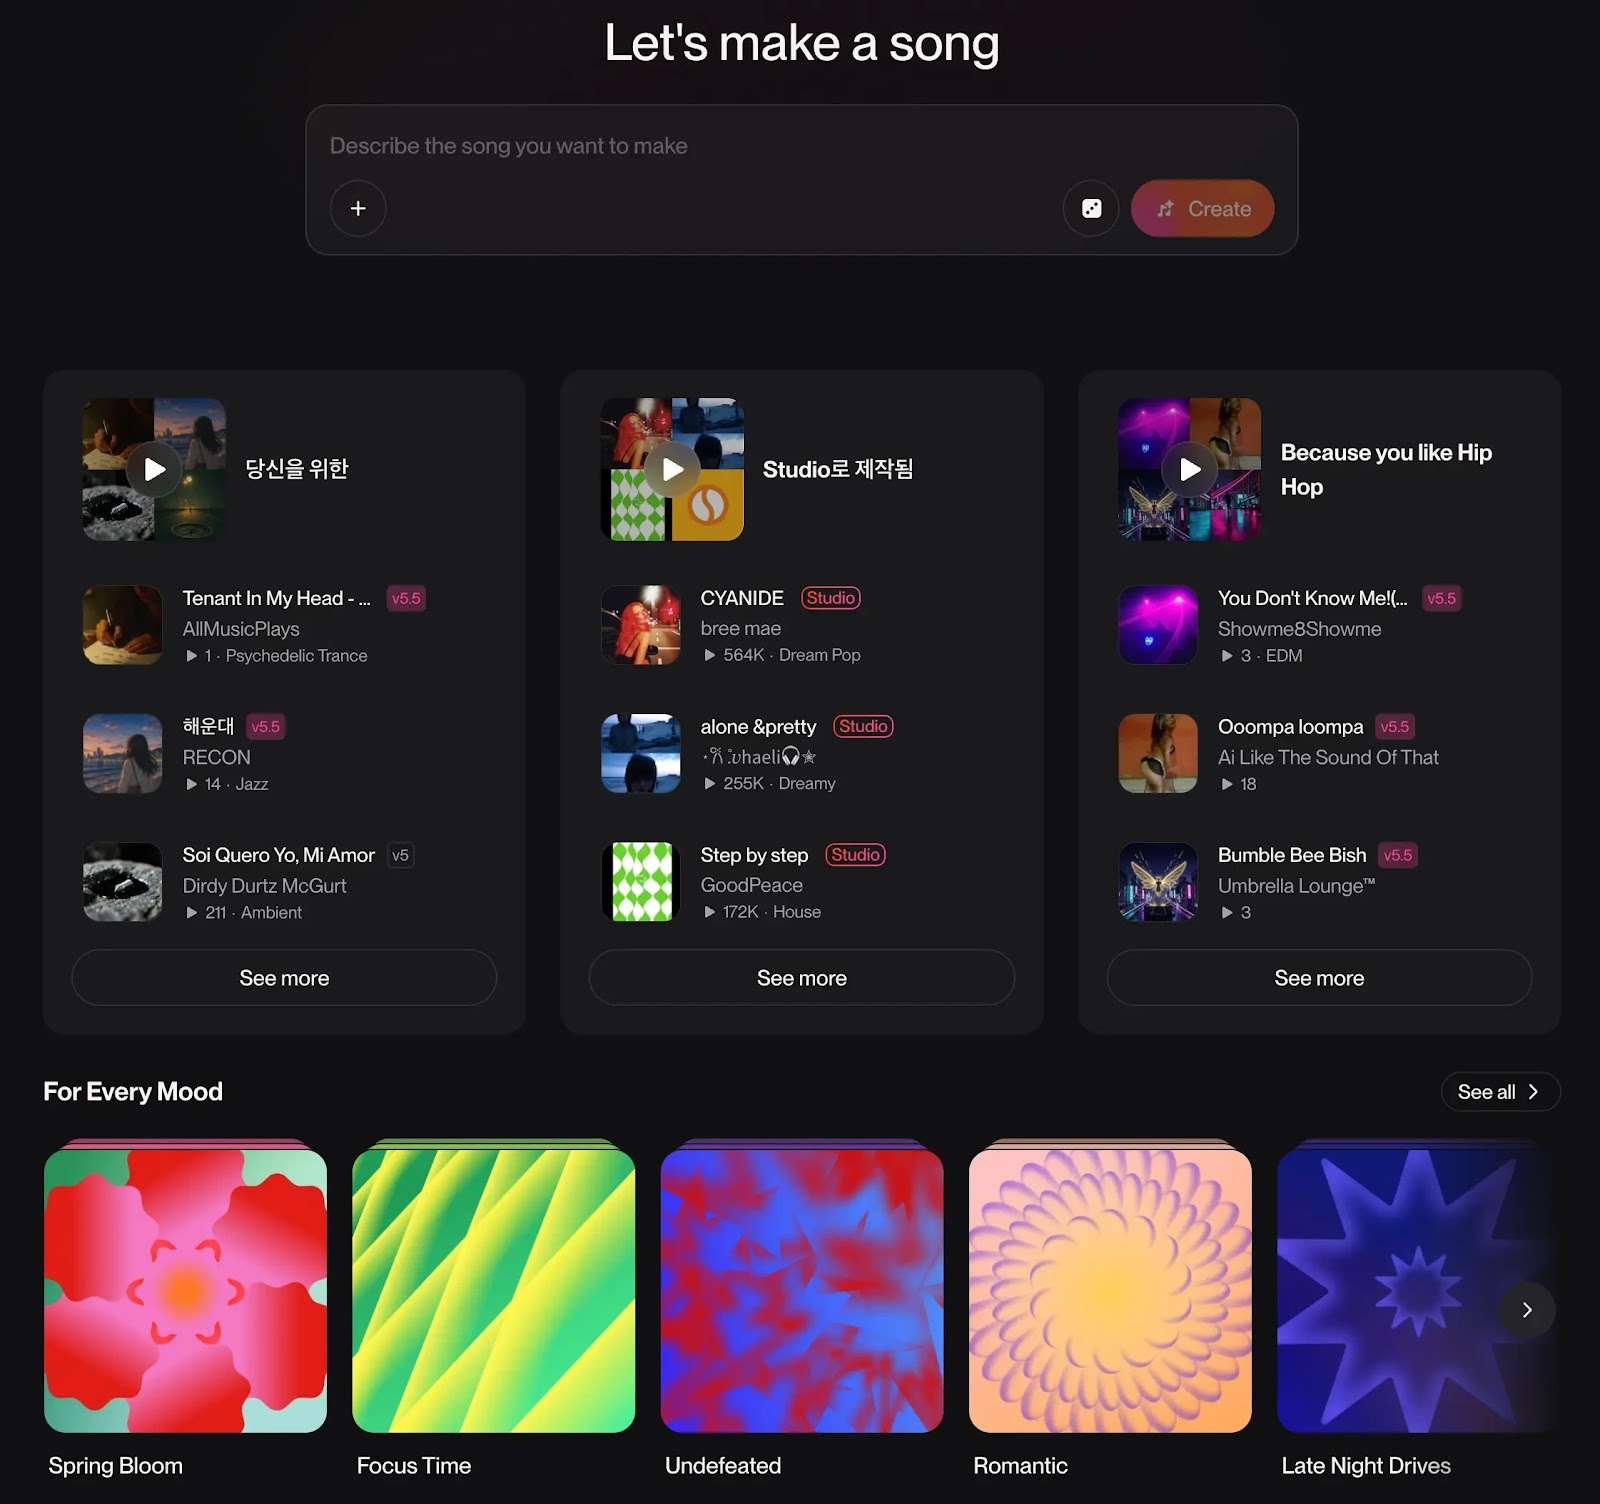Open Ooompa loompa song thumbnail

tap(1158, 753)
